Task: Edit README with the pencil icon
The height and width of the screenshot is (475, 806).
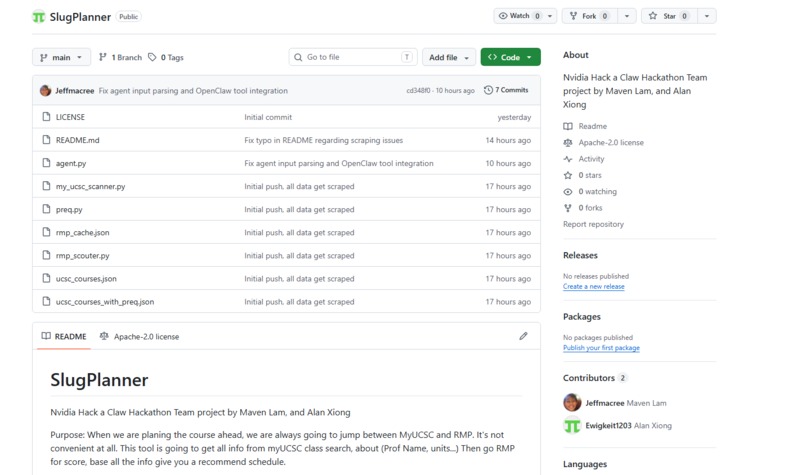Action: pos(523,336)
